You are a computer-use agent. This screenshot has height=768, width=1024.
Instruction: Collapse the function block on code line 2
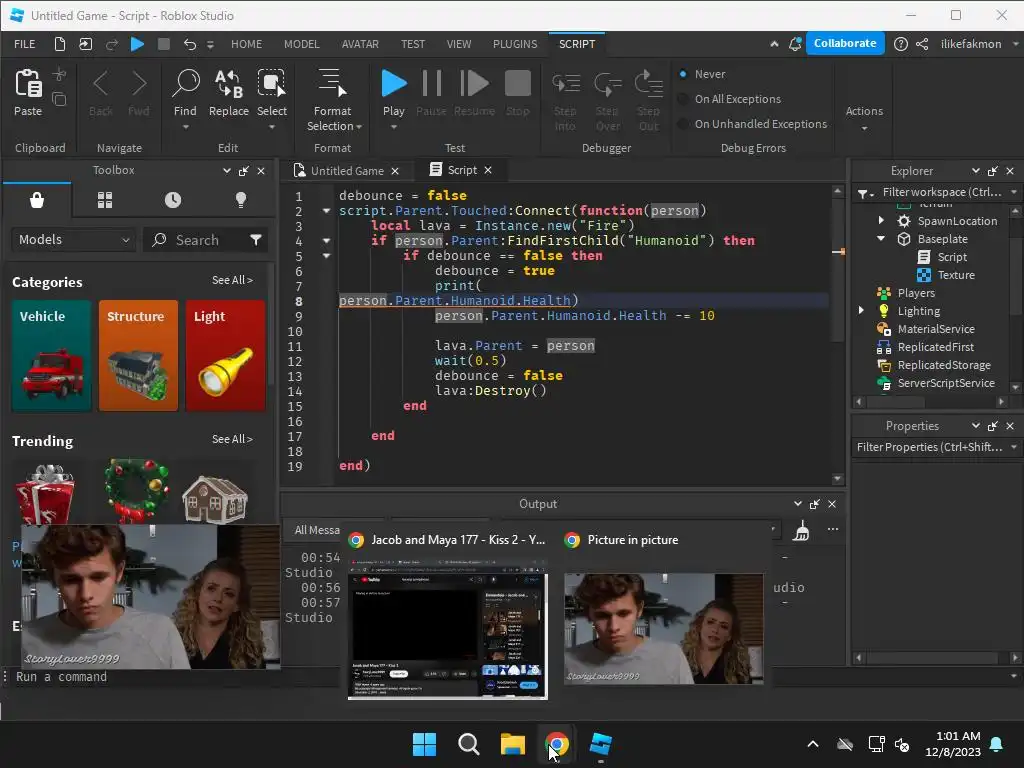tap(327, 211)
